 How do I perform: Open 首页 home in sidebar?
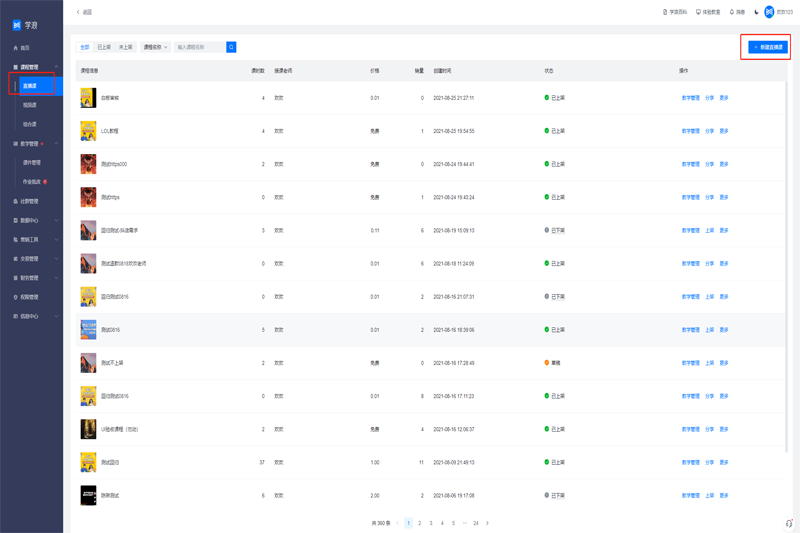(25, 47)
